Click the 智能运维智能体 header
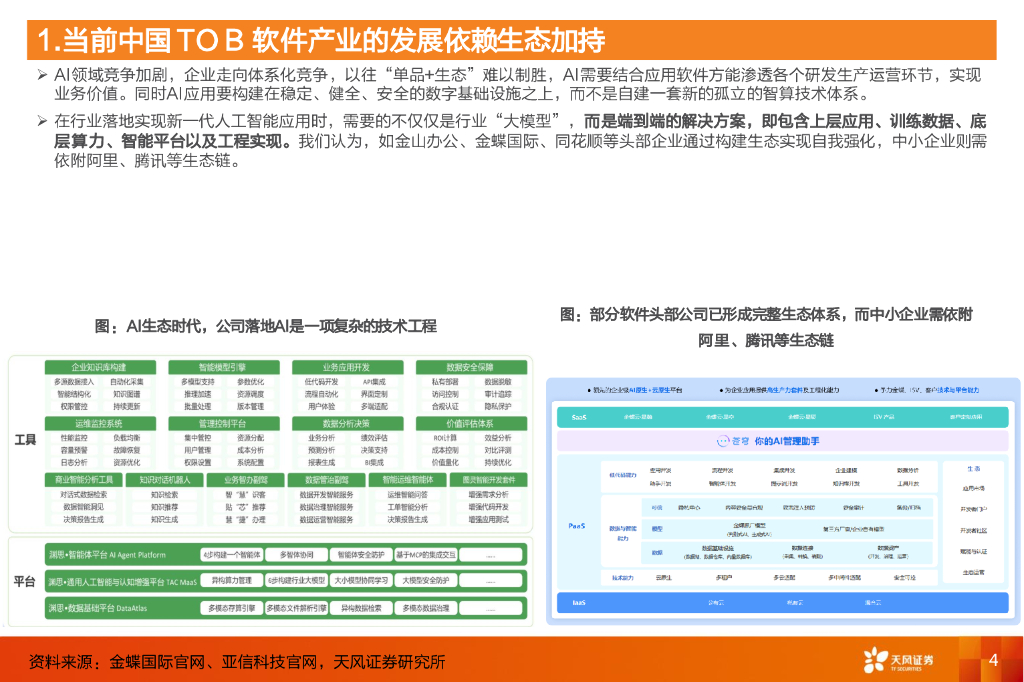 click(408, 479)
